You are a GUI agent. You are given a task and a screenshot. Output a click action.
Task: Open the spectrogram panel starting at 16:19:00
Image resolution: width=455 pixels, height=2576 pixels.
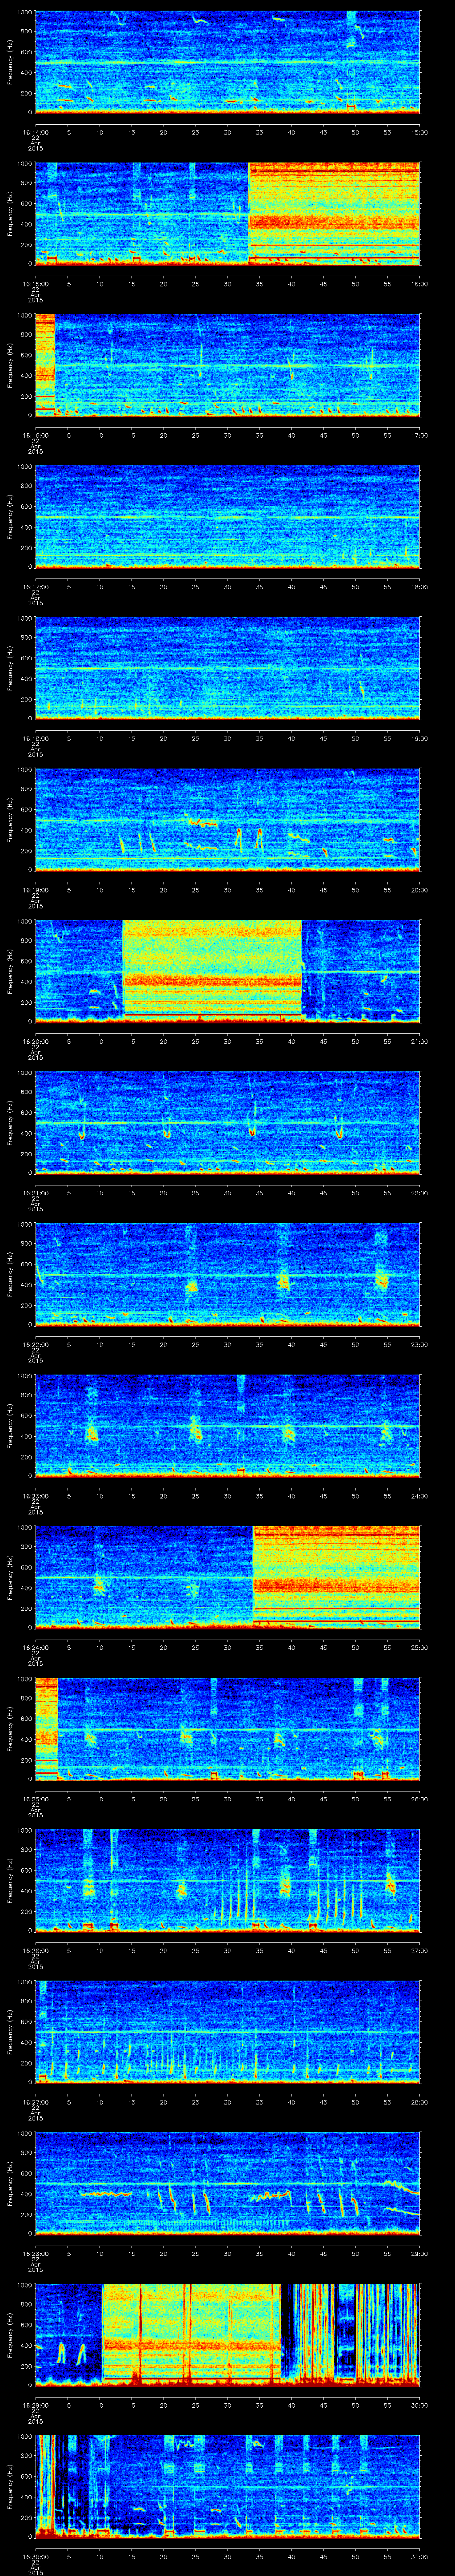(x=227, y=820)
